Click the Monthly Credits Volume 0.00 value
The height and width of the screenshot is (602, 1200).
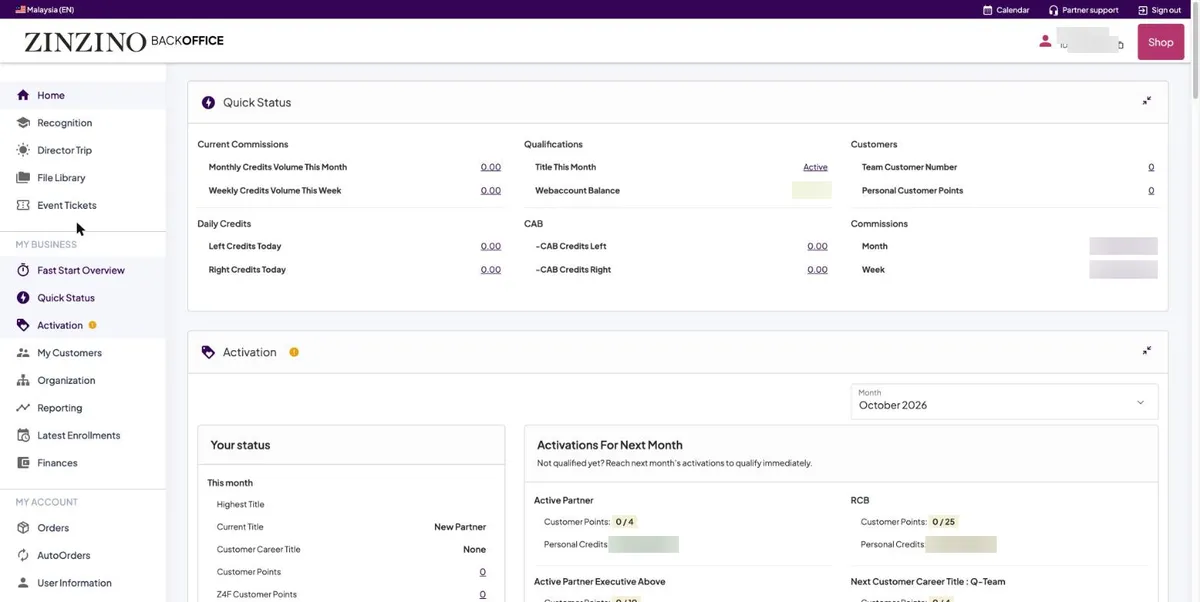click(491, 167)
